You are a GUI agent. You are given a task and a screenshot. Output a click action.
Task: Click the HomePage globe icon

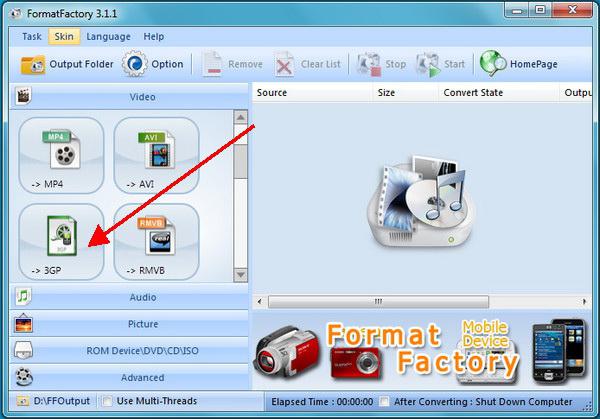coord(493,64)
